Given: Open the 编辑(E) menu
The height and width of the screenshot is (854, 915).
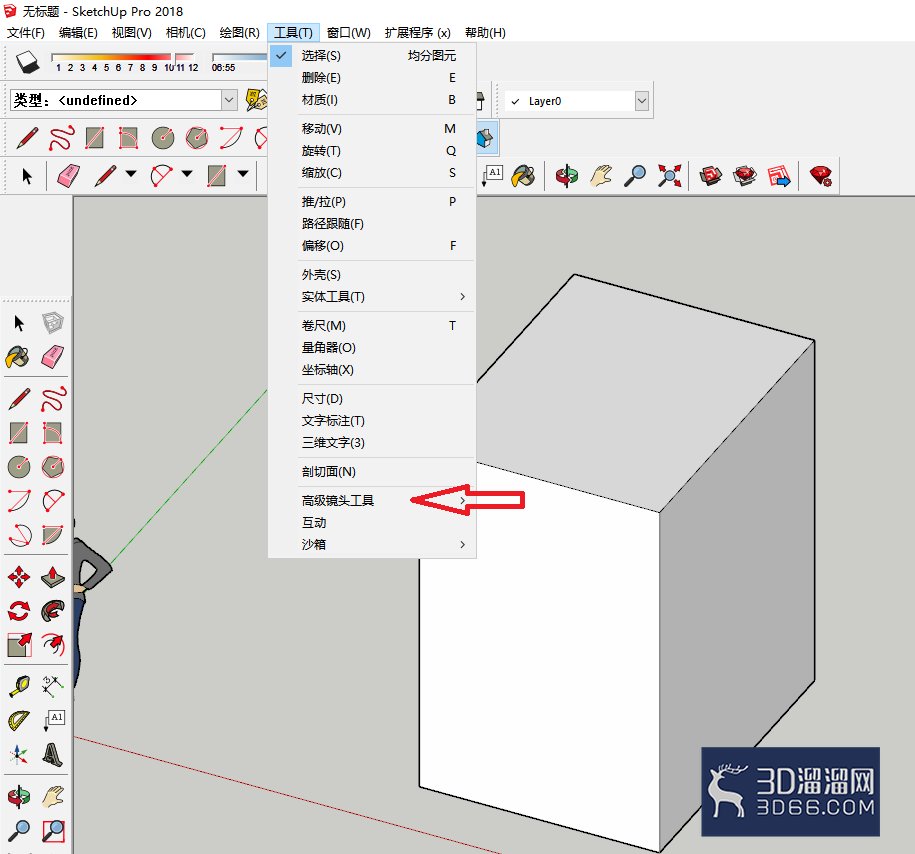Looking at the screenshot, I should [x=78, y=33].
